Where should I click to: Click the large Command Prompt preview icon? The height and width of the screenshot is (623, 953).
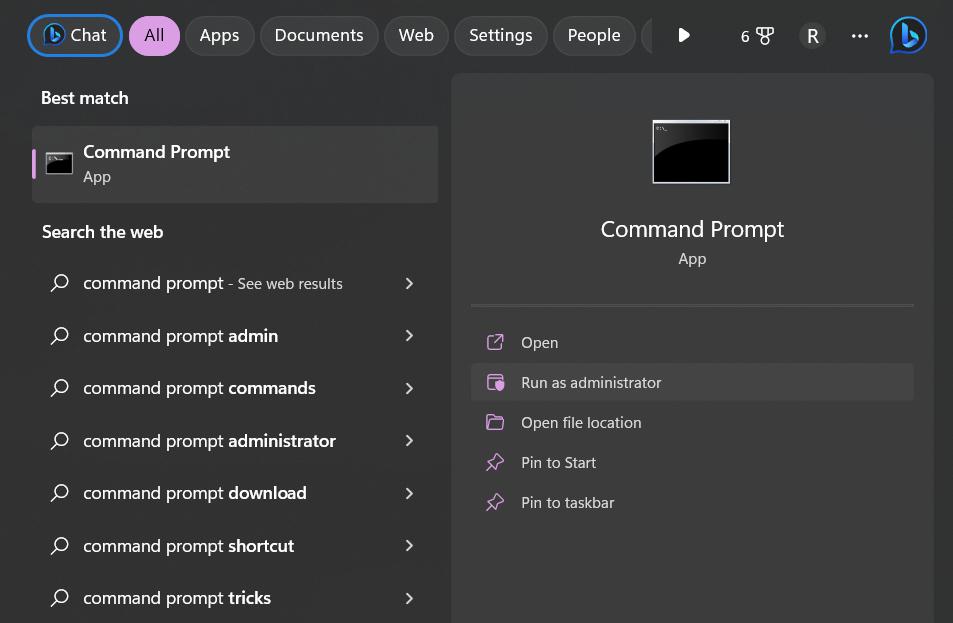tap(691, 152)
